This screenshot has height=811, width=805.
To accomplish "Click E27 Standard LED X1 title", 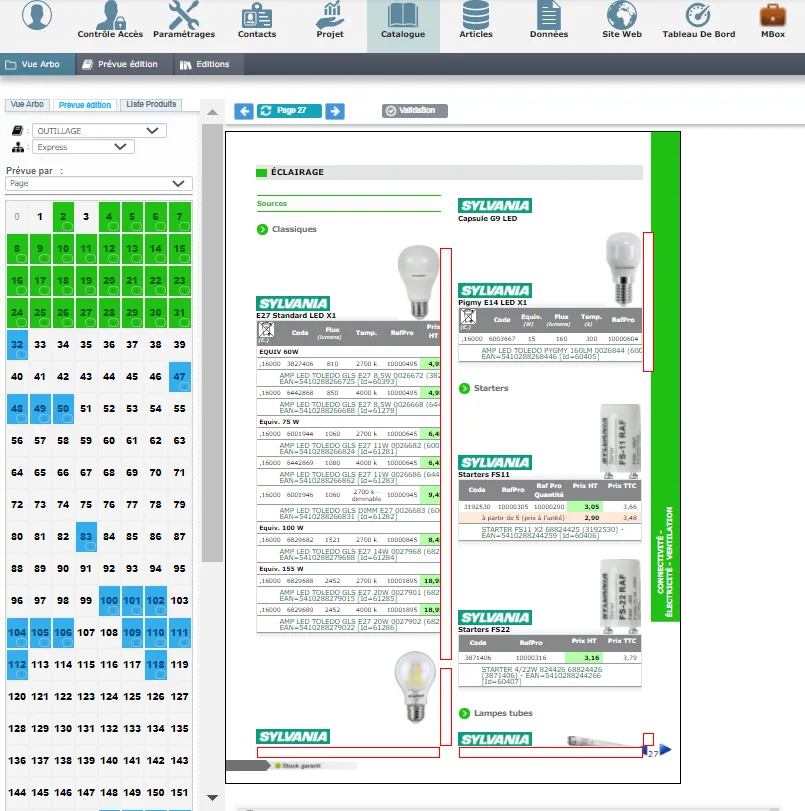I will point(296,316).
